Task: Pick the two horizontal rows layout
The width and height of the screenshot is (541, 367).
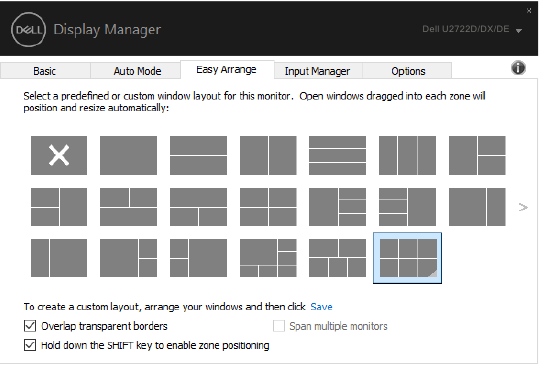Action: click(x=198, y=155)
